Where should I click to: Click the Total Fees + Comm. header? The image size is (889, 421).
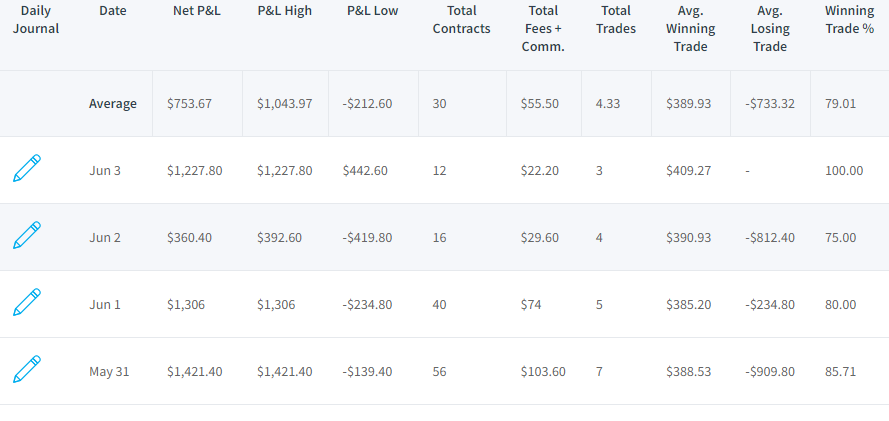pos(543,28)
